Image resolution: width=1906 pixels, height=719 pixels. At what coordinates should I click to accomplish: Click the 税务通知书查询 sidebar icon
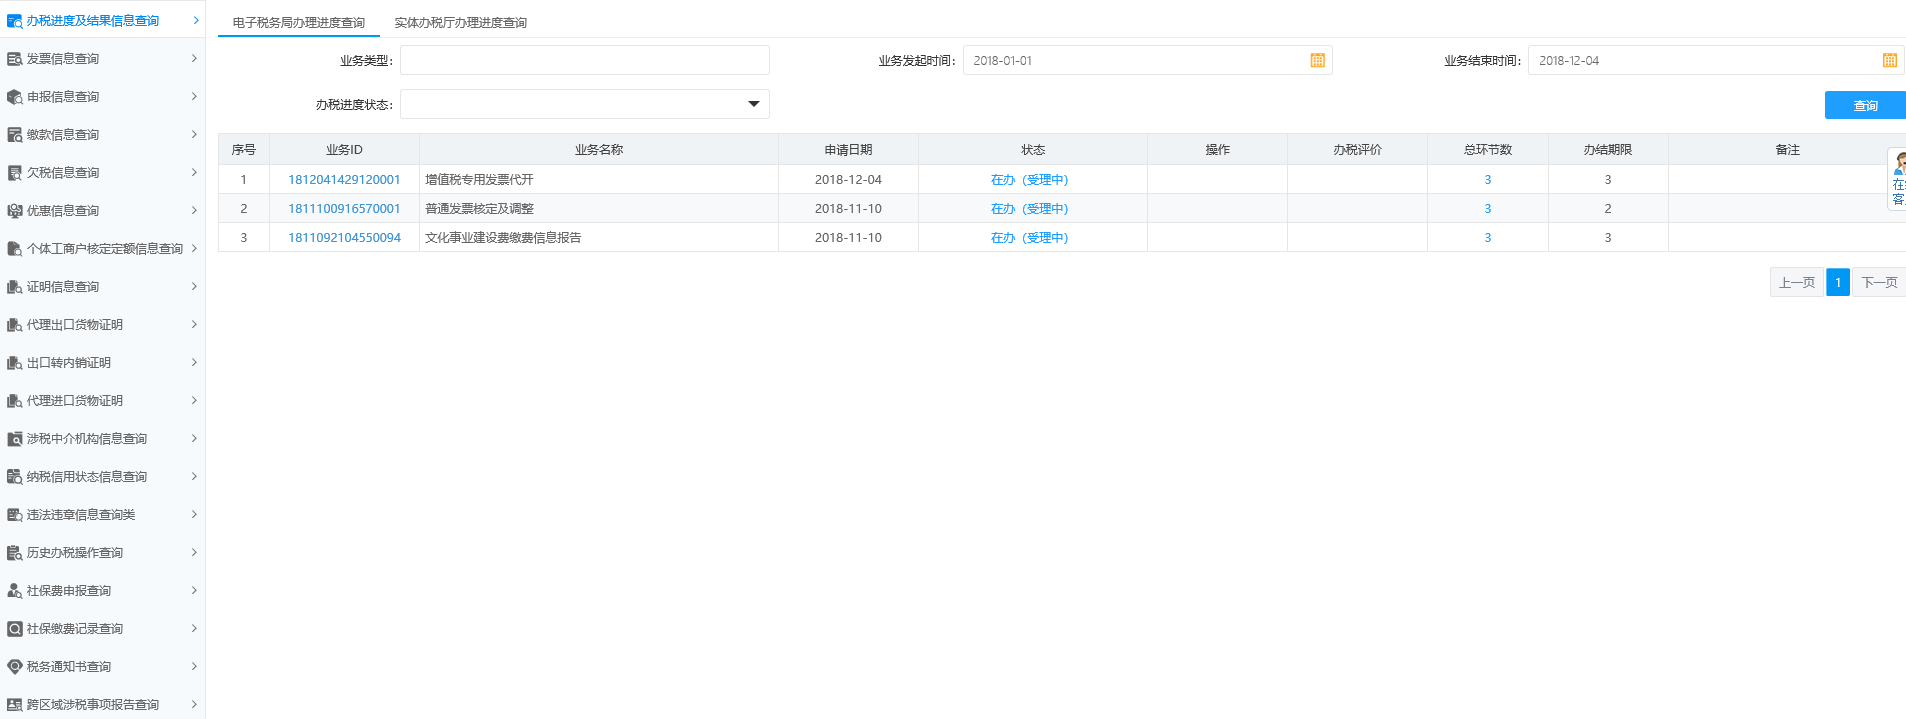pos(14,667)
